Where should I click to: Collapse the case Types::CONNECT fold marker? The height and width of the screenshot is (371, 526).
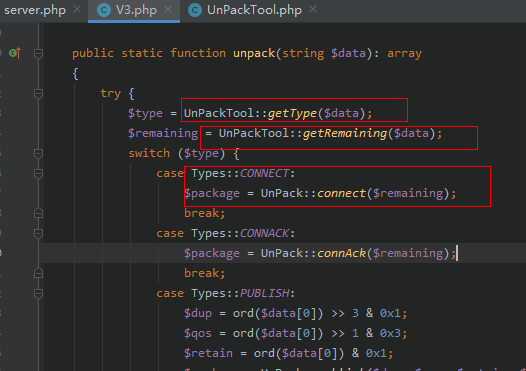point(38,173)
